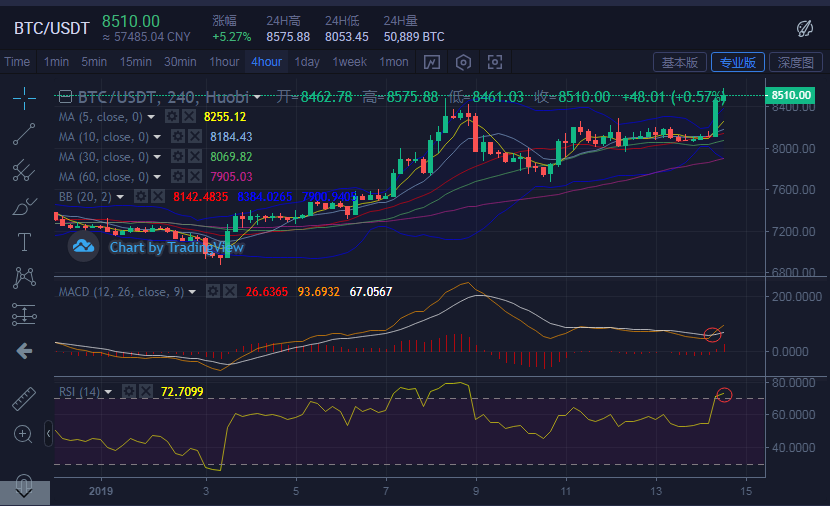Switch to 专业版 professional view
This screenshot has width=830, height=506.
[737, 62]
